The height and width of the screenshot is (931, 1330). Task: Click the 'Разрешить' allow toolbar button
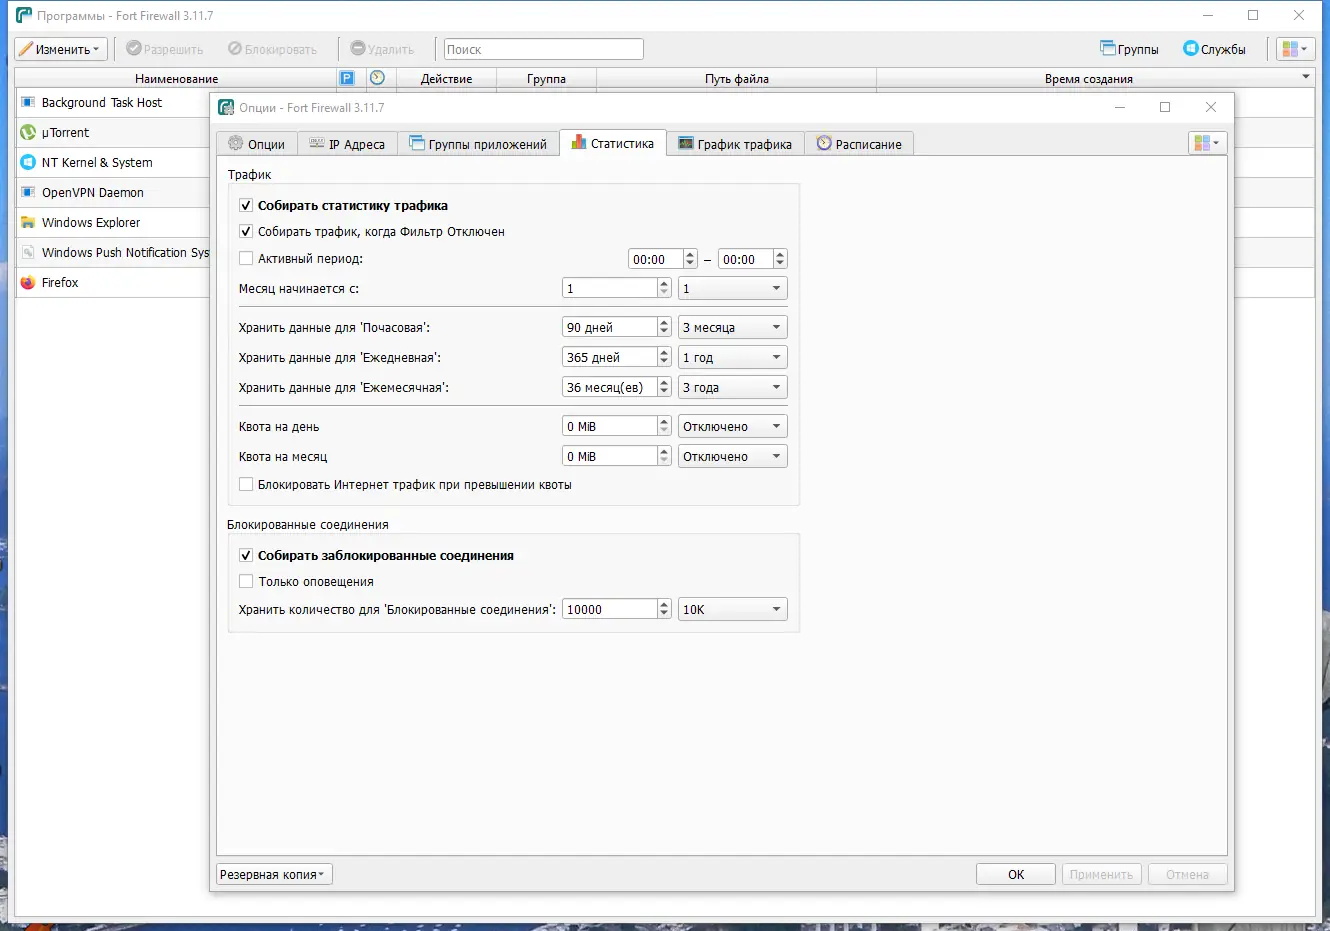click(165, 49)
